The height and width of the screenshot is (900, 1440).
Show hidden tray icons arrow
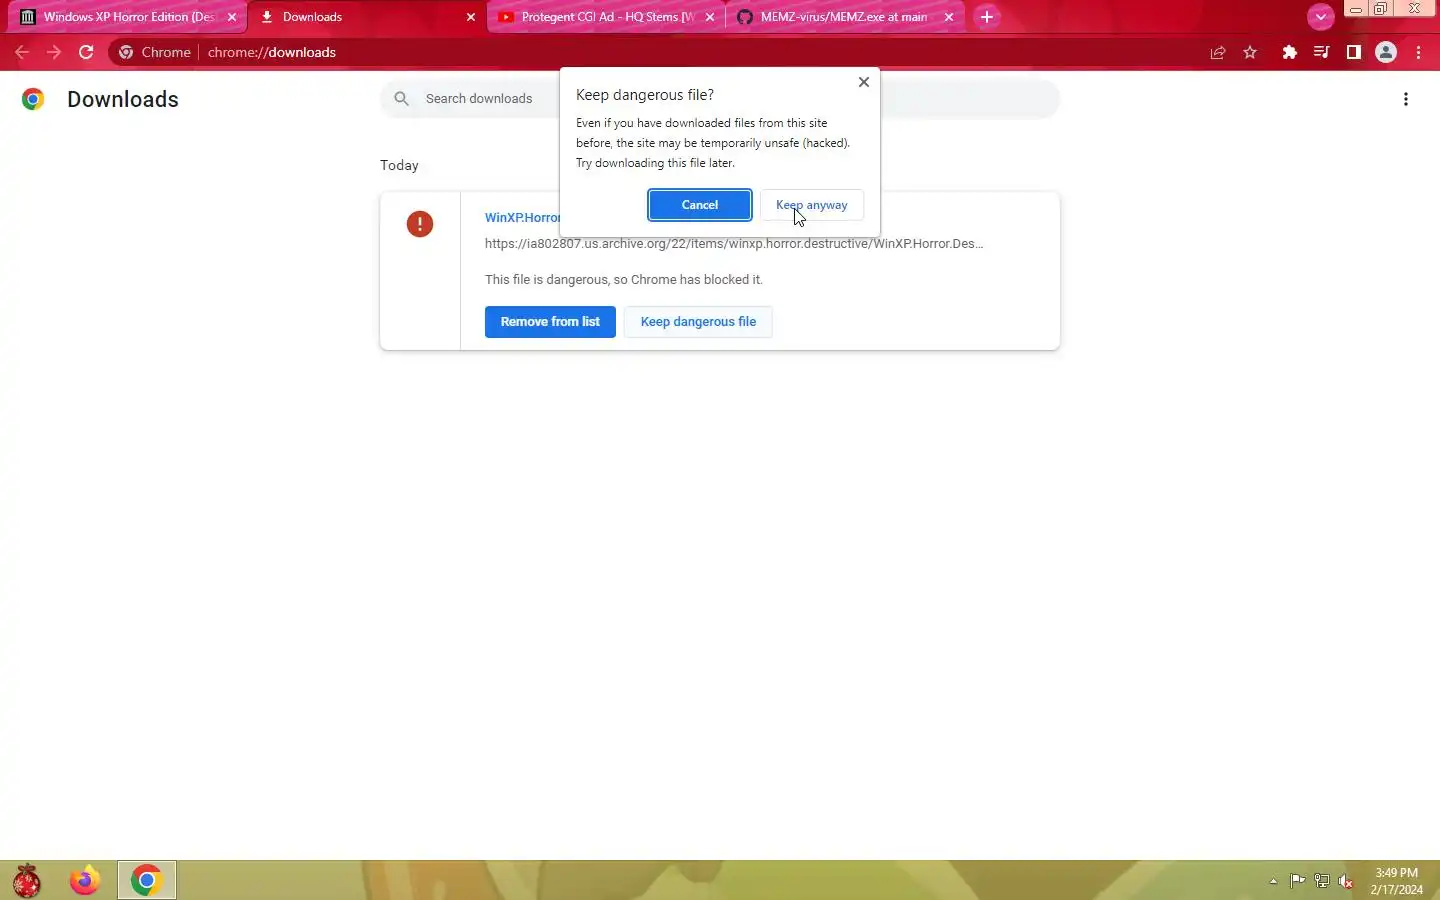(1273, 881)
